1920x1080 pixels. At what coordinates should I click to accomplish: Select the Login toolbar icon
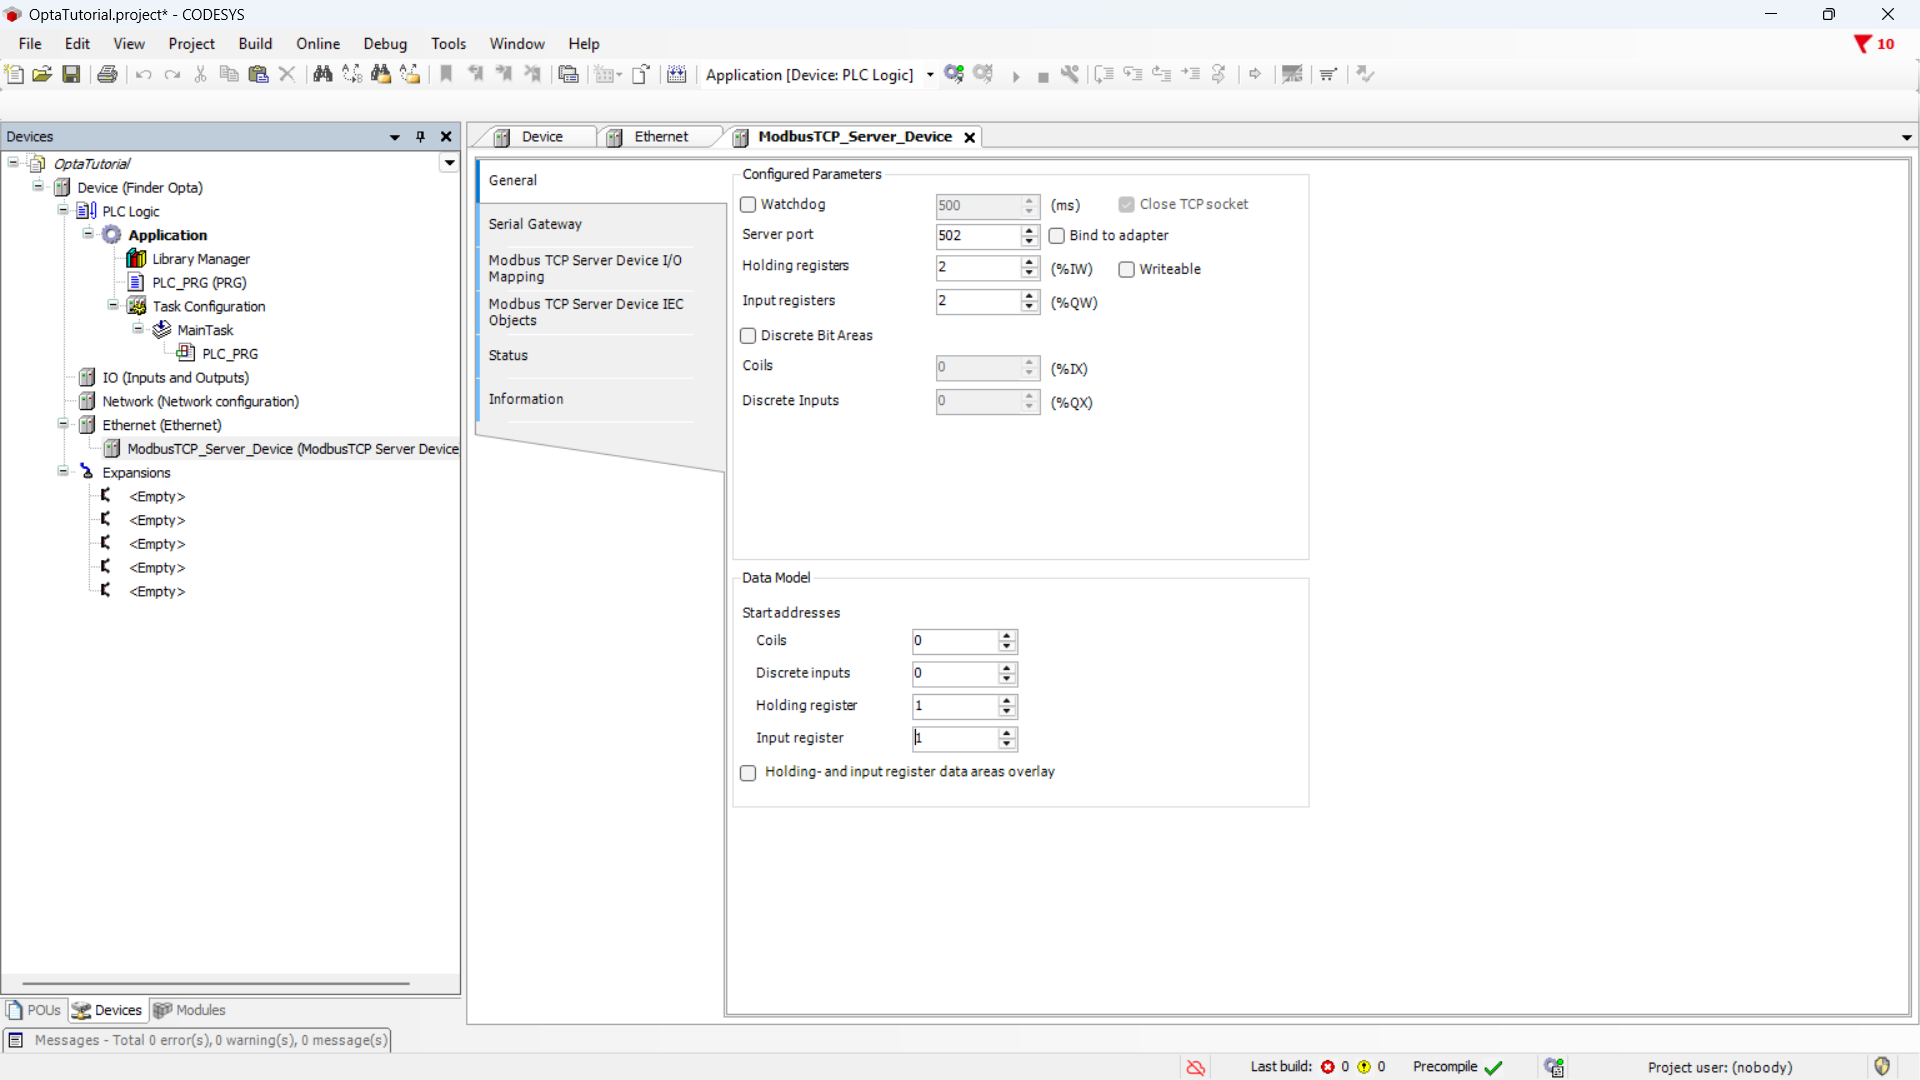click(953, 74)
